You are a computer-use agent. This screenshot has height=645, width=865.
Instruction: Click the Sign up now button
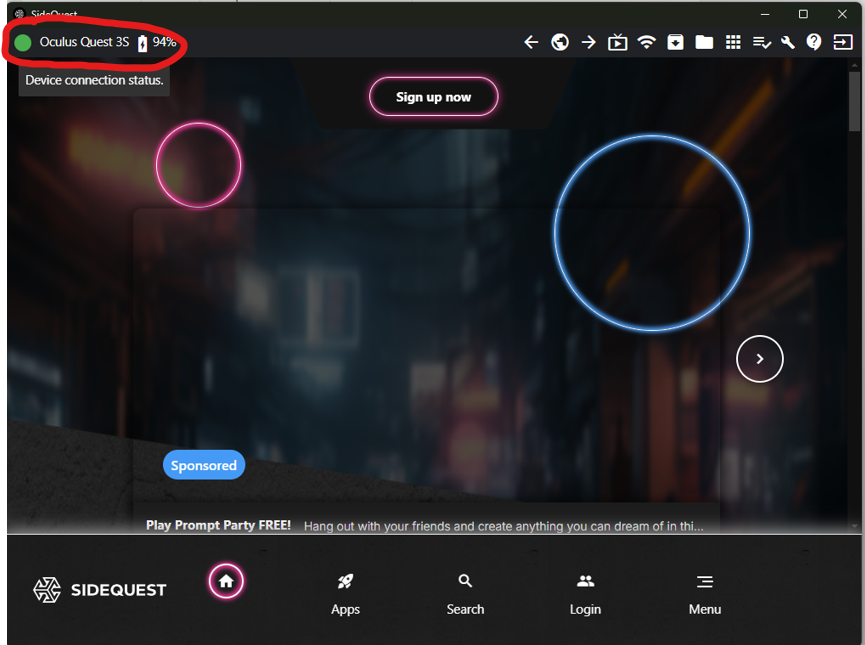click(x=434, y=97)
